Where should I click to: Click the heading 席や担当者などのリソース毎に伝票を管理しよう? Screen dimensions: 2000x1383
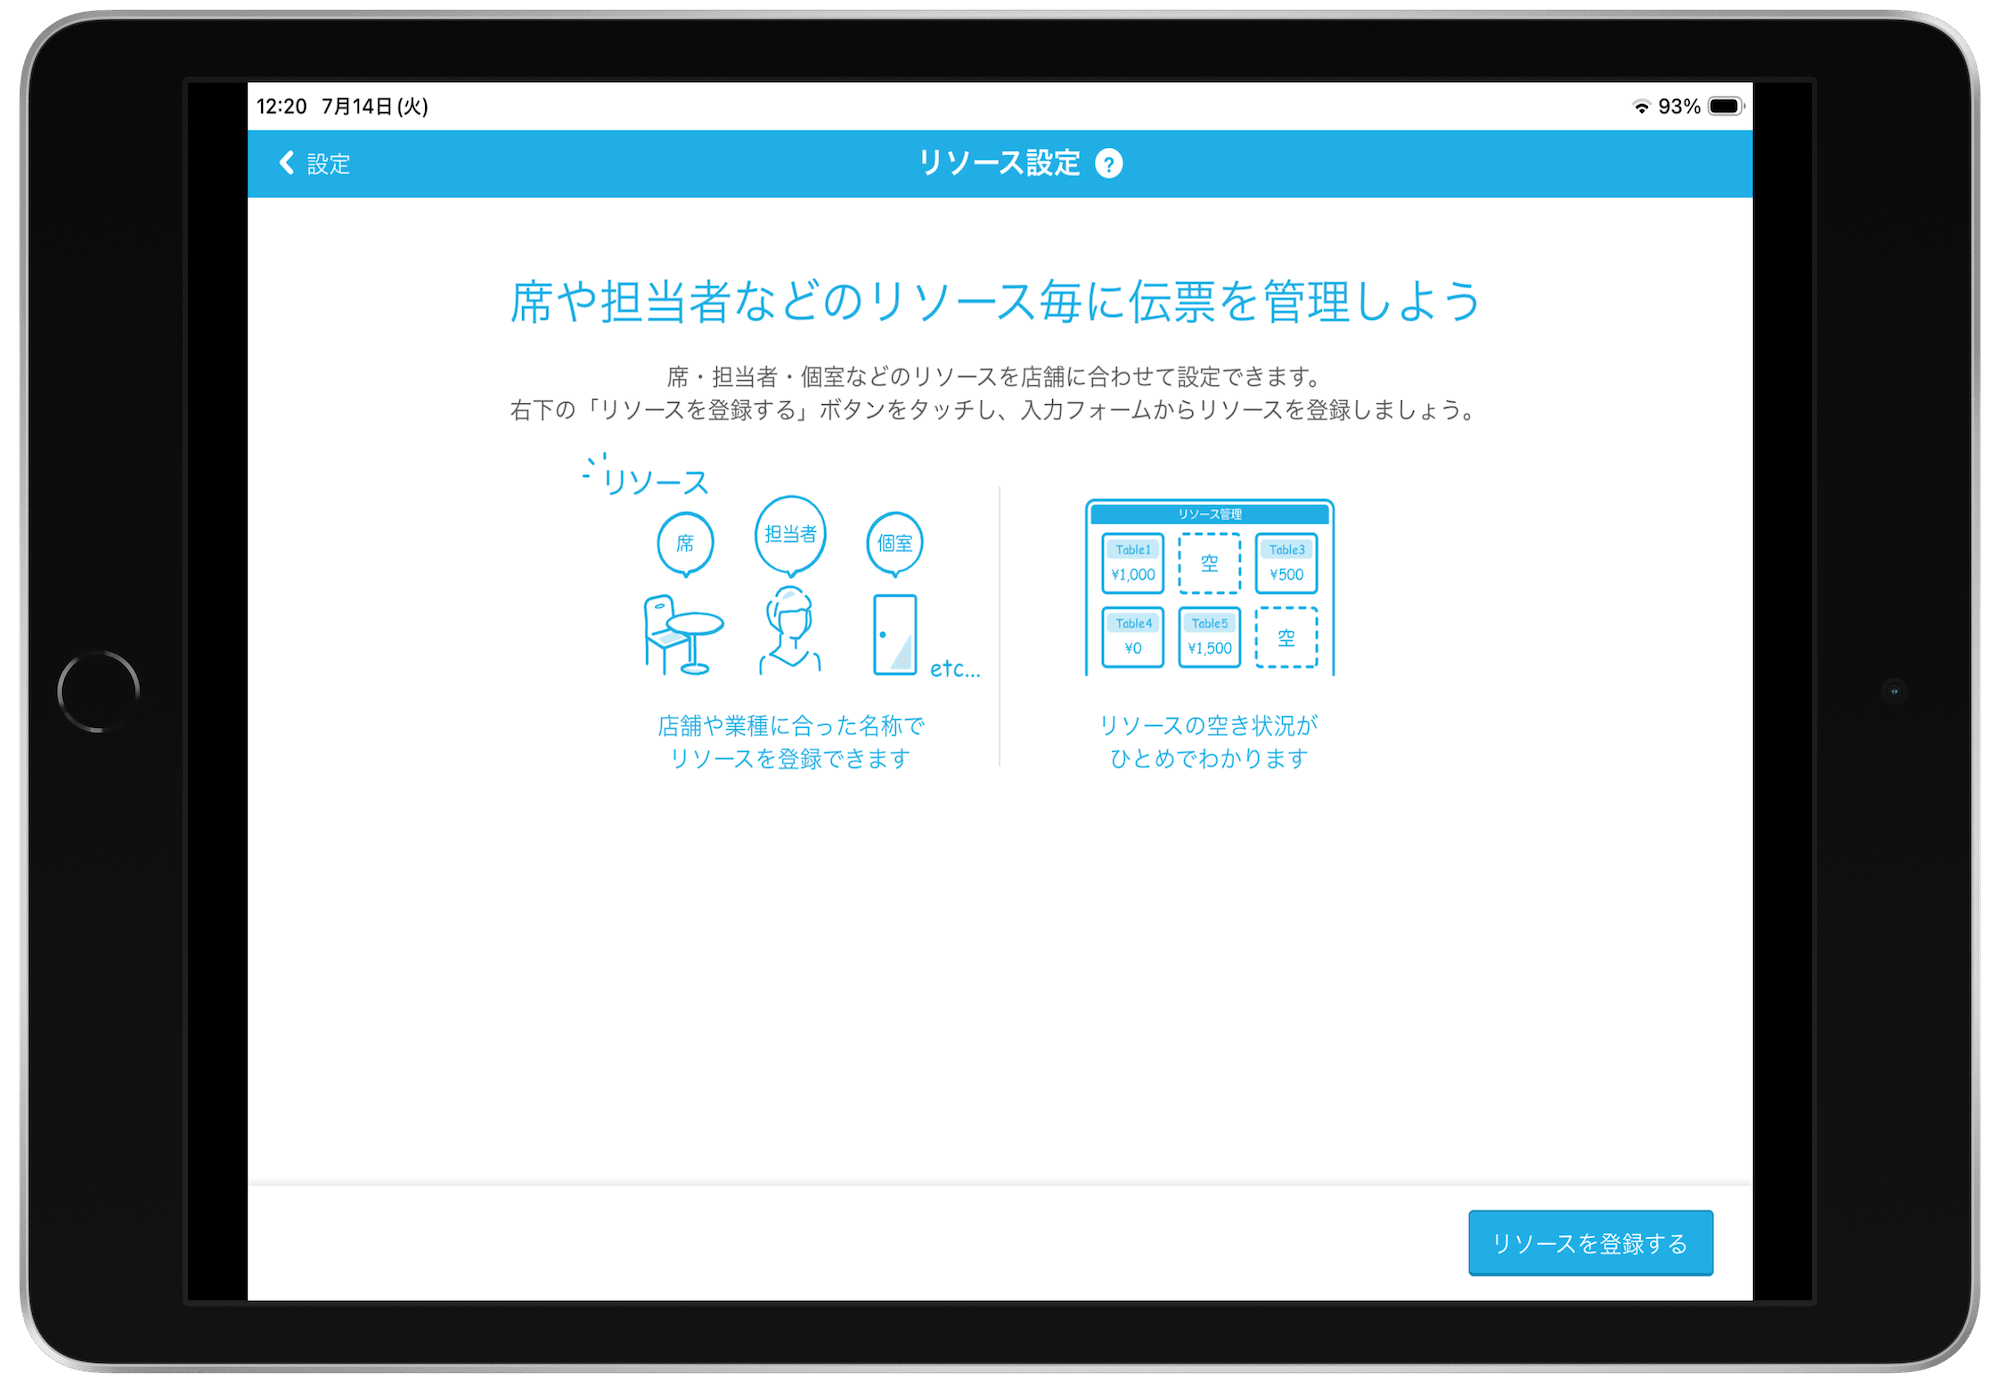pos(996,301)
